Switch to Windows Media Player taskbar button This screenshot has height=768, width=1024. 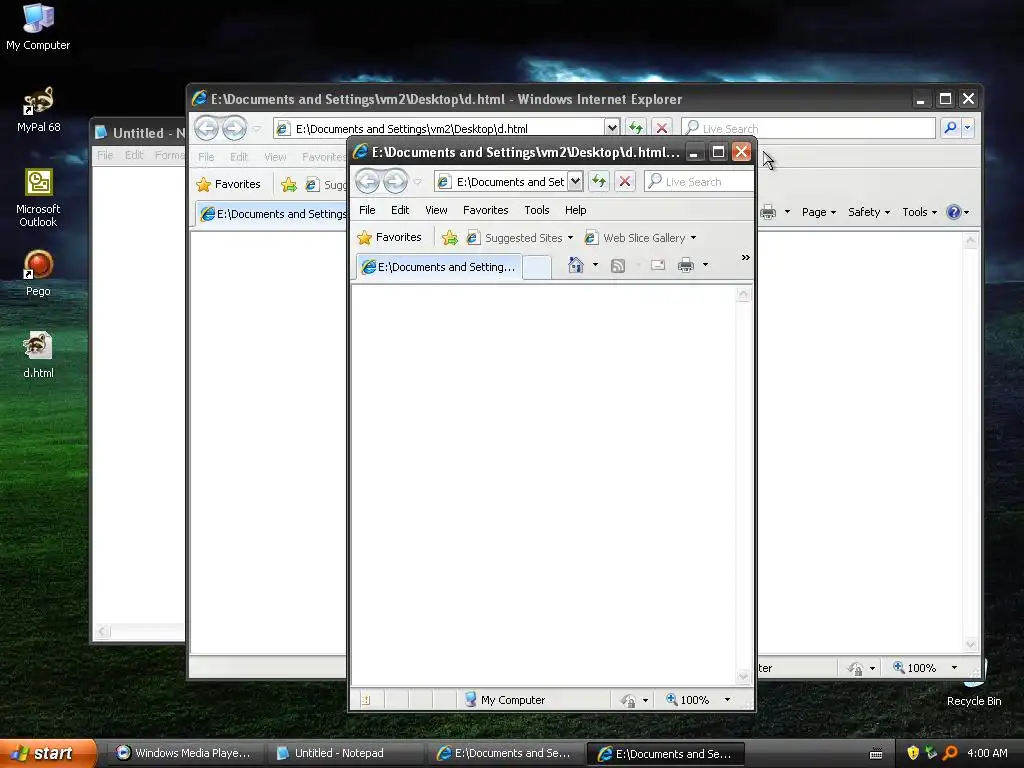(184, 754)
